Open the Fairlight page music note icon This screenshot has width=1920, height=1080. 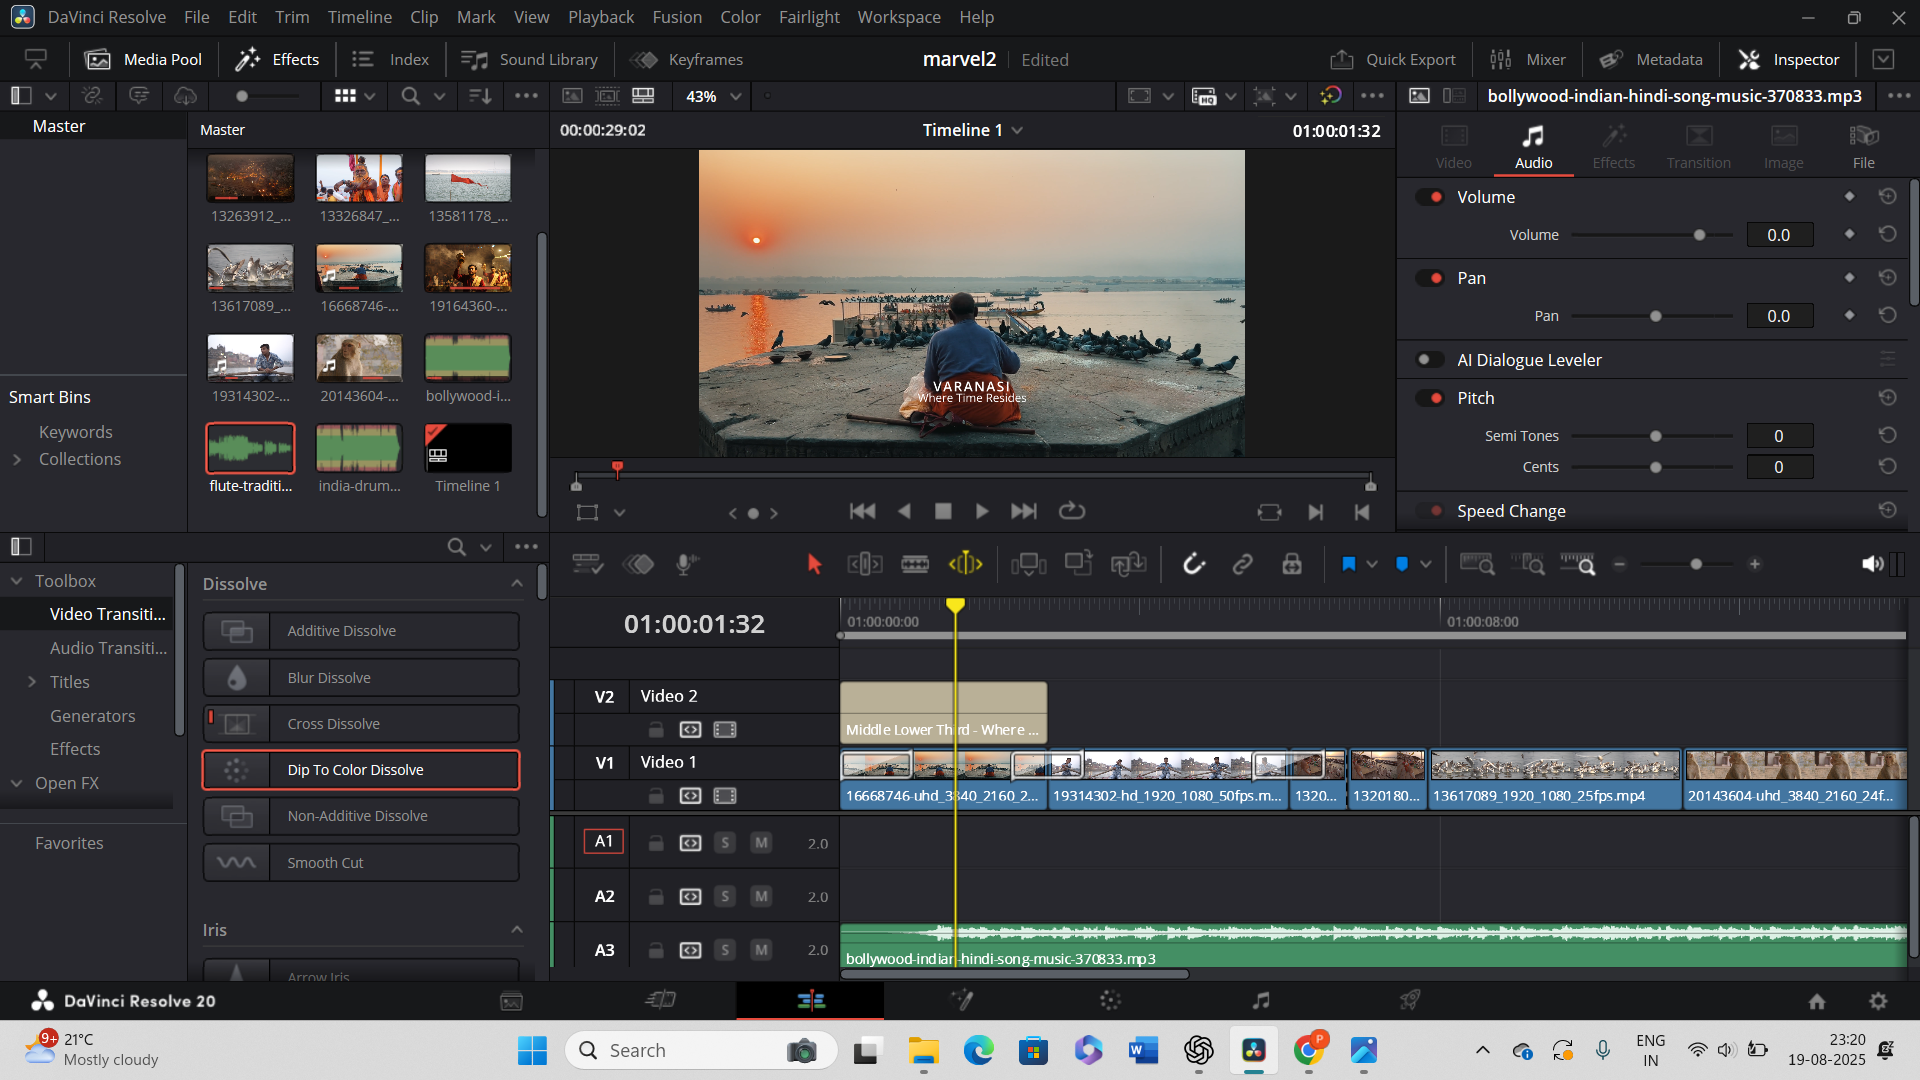1261,1000
